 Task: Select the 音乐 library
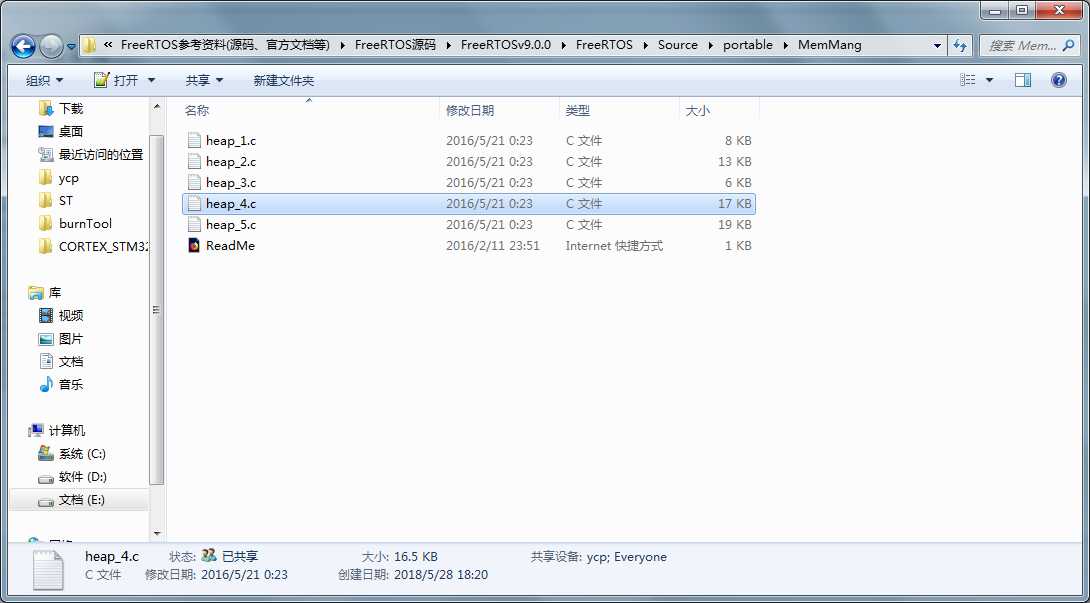pyautogui.click(x=61, y=384)
